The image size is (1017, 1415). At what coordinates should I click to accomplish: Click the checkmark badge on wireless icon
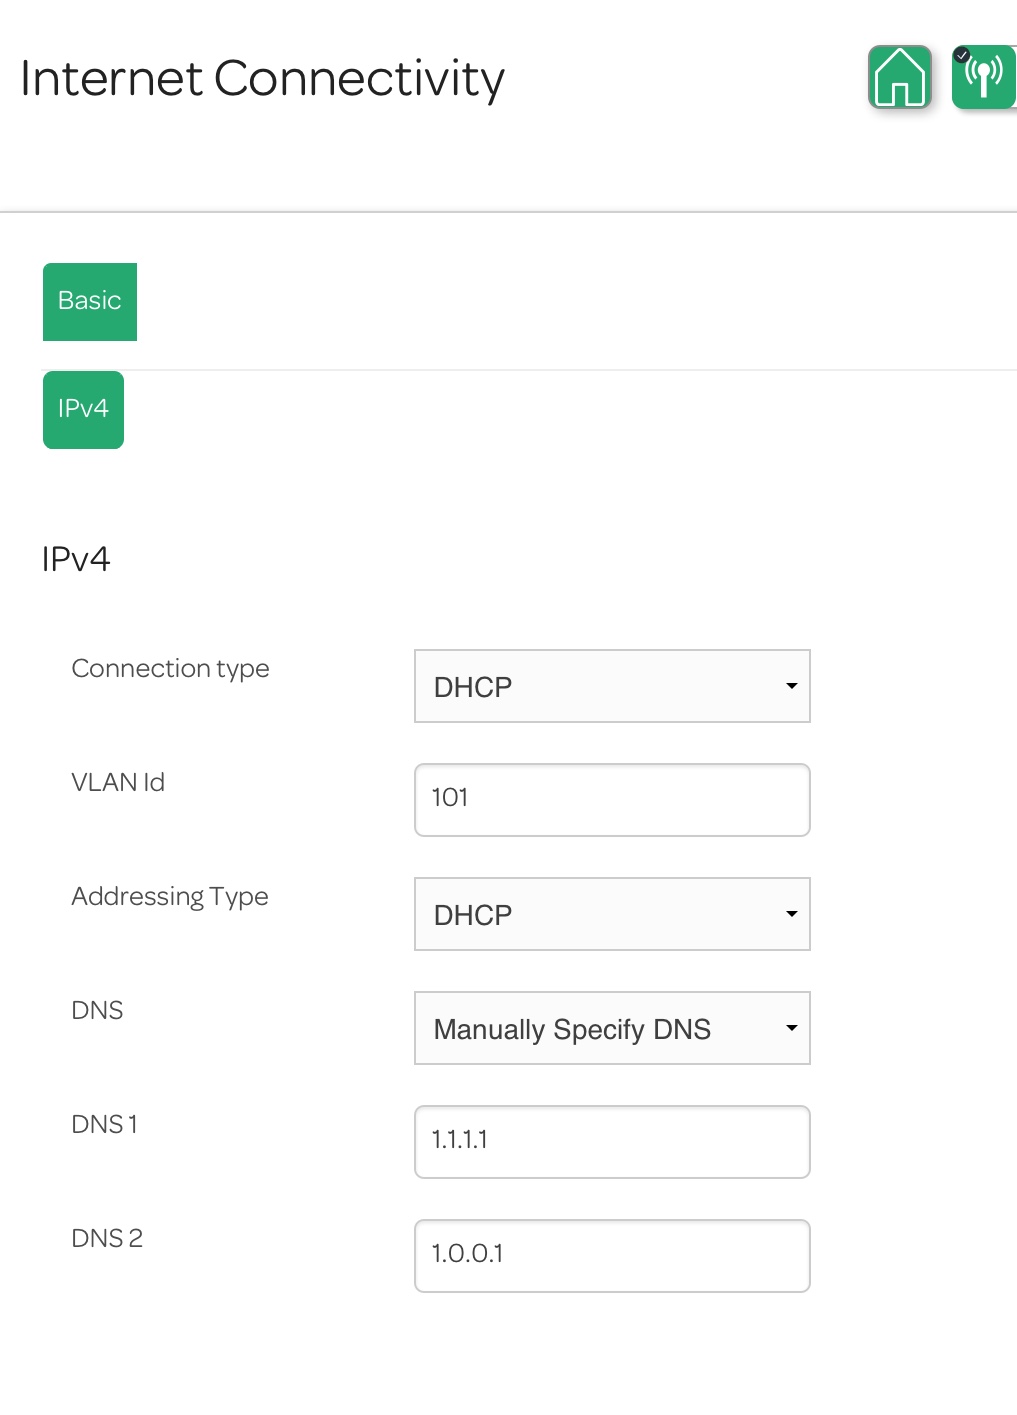coord(962,55)
